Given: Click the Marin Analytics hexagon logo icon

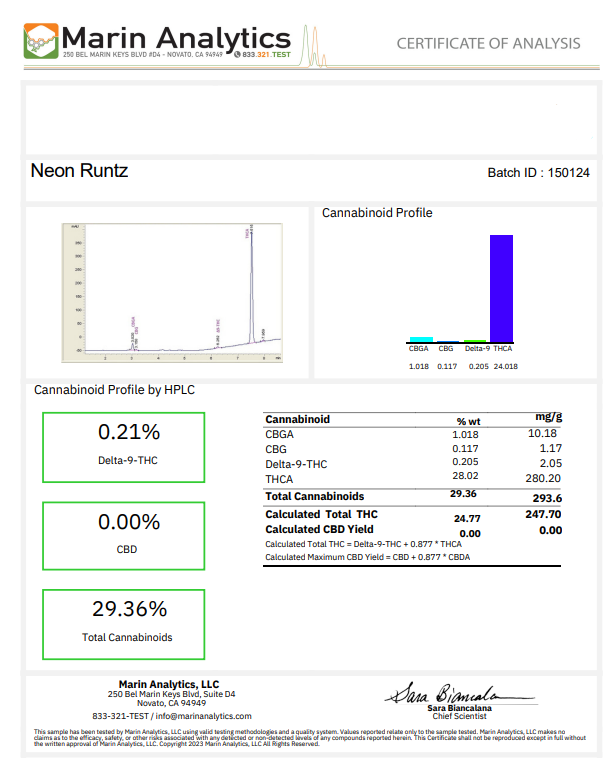Looking at the screenshot, I should pos(41,41).
